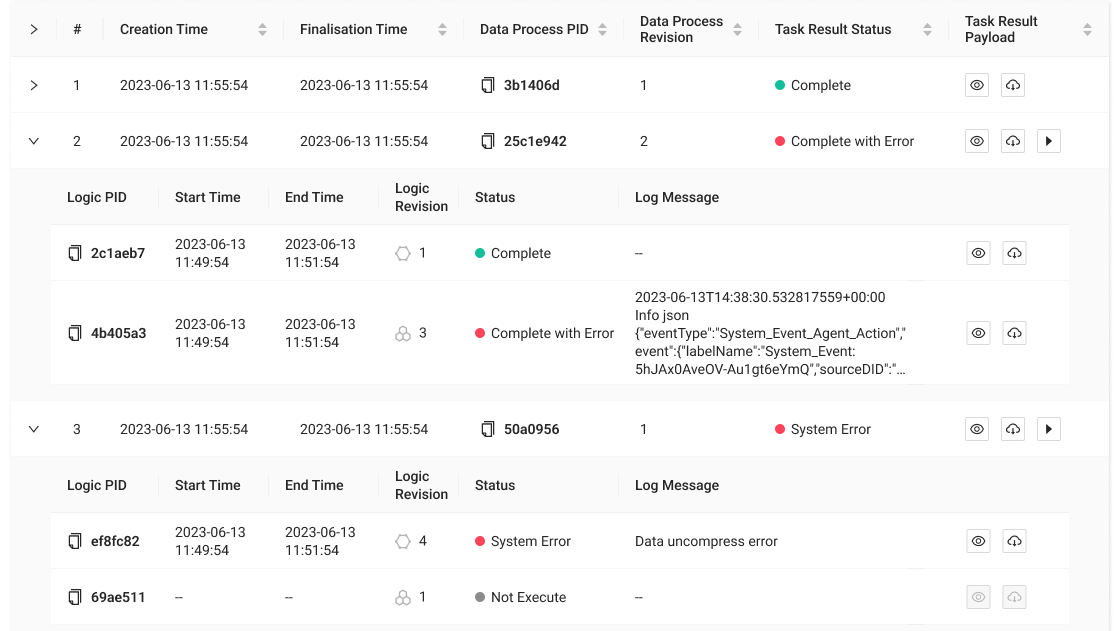The height and width of the screenshot is (631, 1114).
Task: Sort by Finalisation Time column
Action: (x=442, y=30)
